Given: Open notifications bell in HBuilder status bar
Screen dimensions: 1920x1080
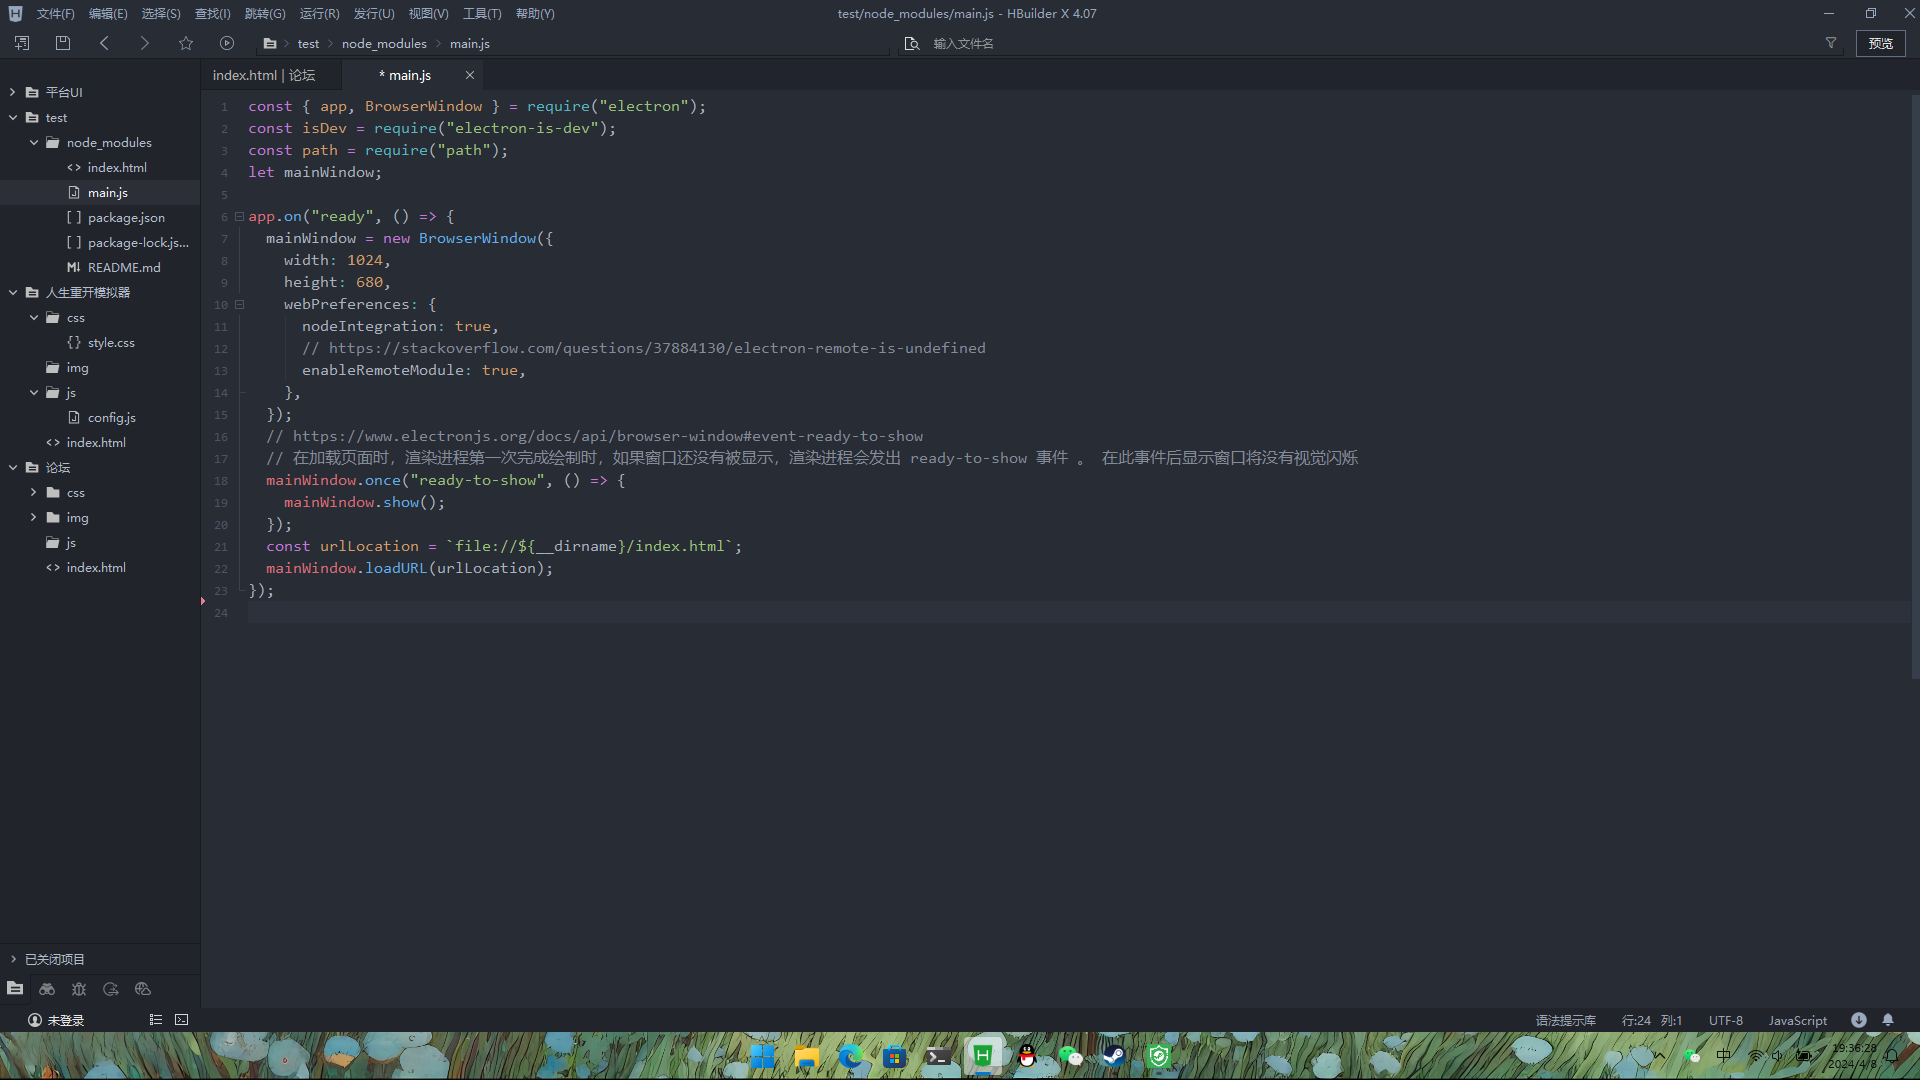Looking at the screenshot, I should (x=1888, y=1020).
